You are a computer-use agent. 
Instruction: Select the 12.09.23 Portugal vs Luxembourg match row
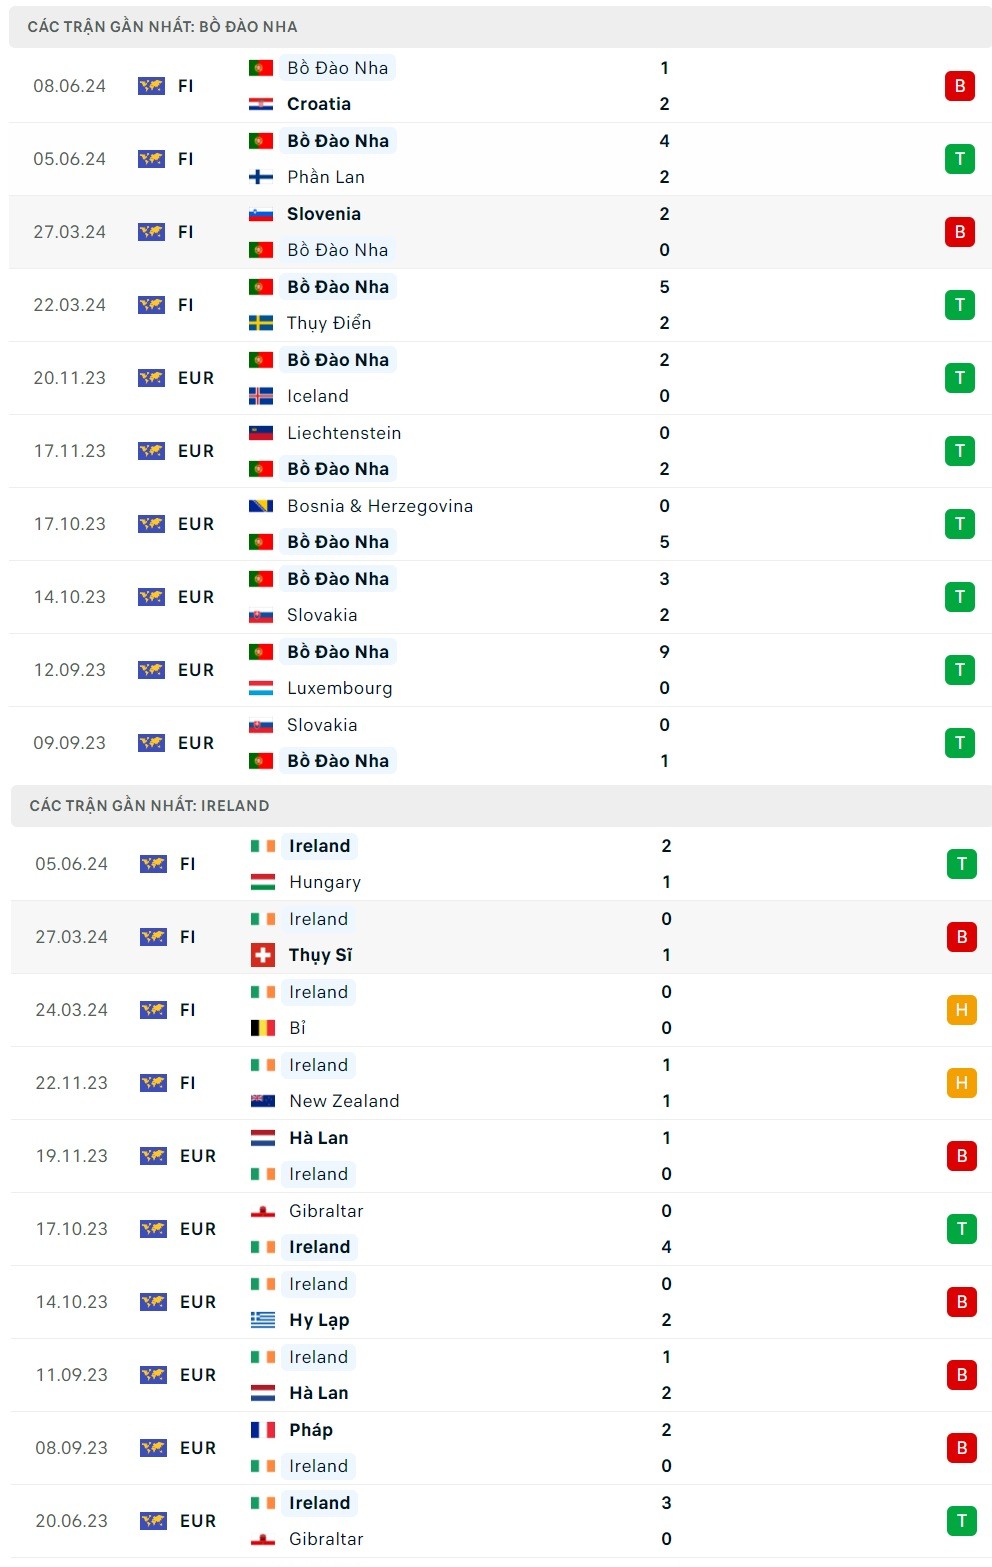pyautogui.click(x=500, y=670)
